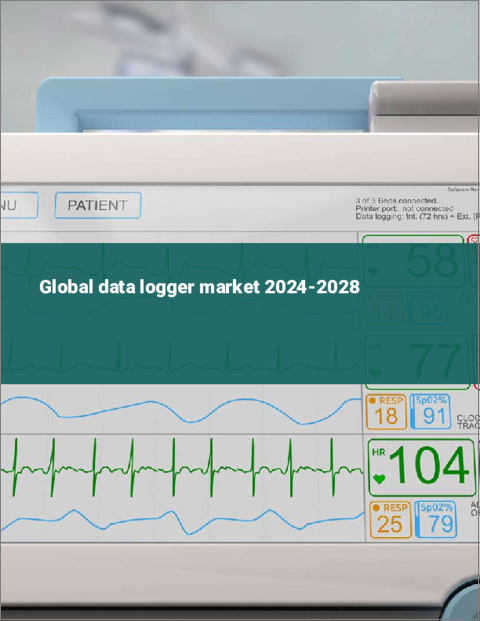Click the blue waveform below the green ECG

[182, 521]
